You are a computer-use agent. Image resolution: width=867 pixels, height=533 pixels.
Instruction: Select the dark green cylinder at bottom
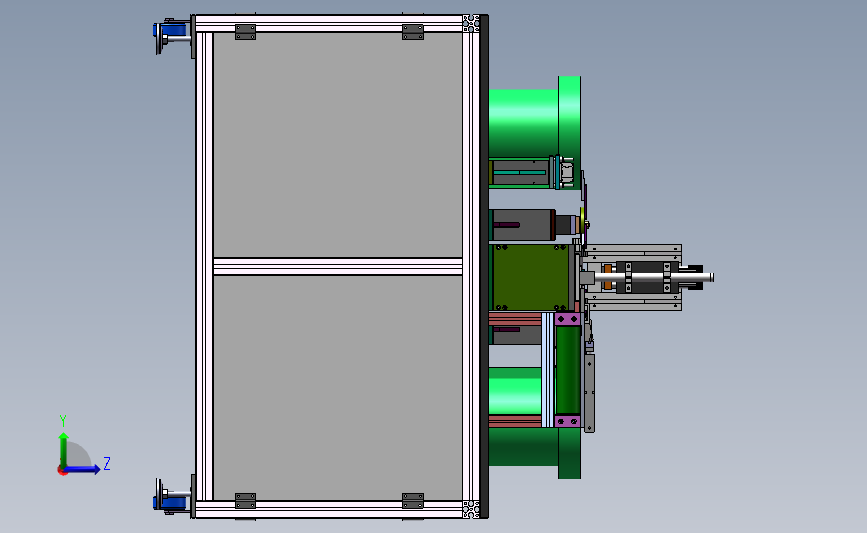[x=523, y=447]
